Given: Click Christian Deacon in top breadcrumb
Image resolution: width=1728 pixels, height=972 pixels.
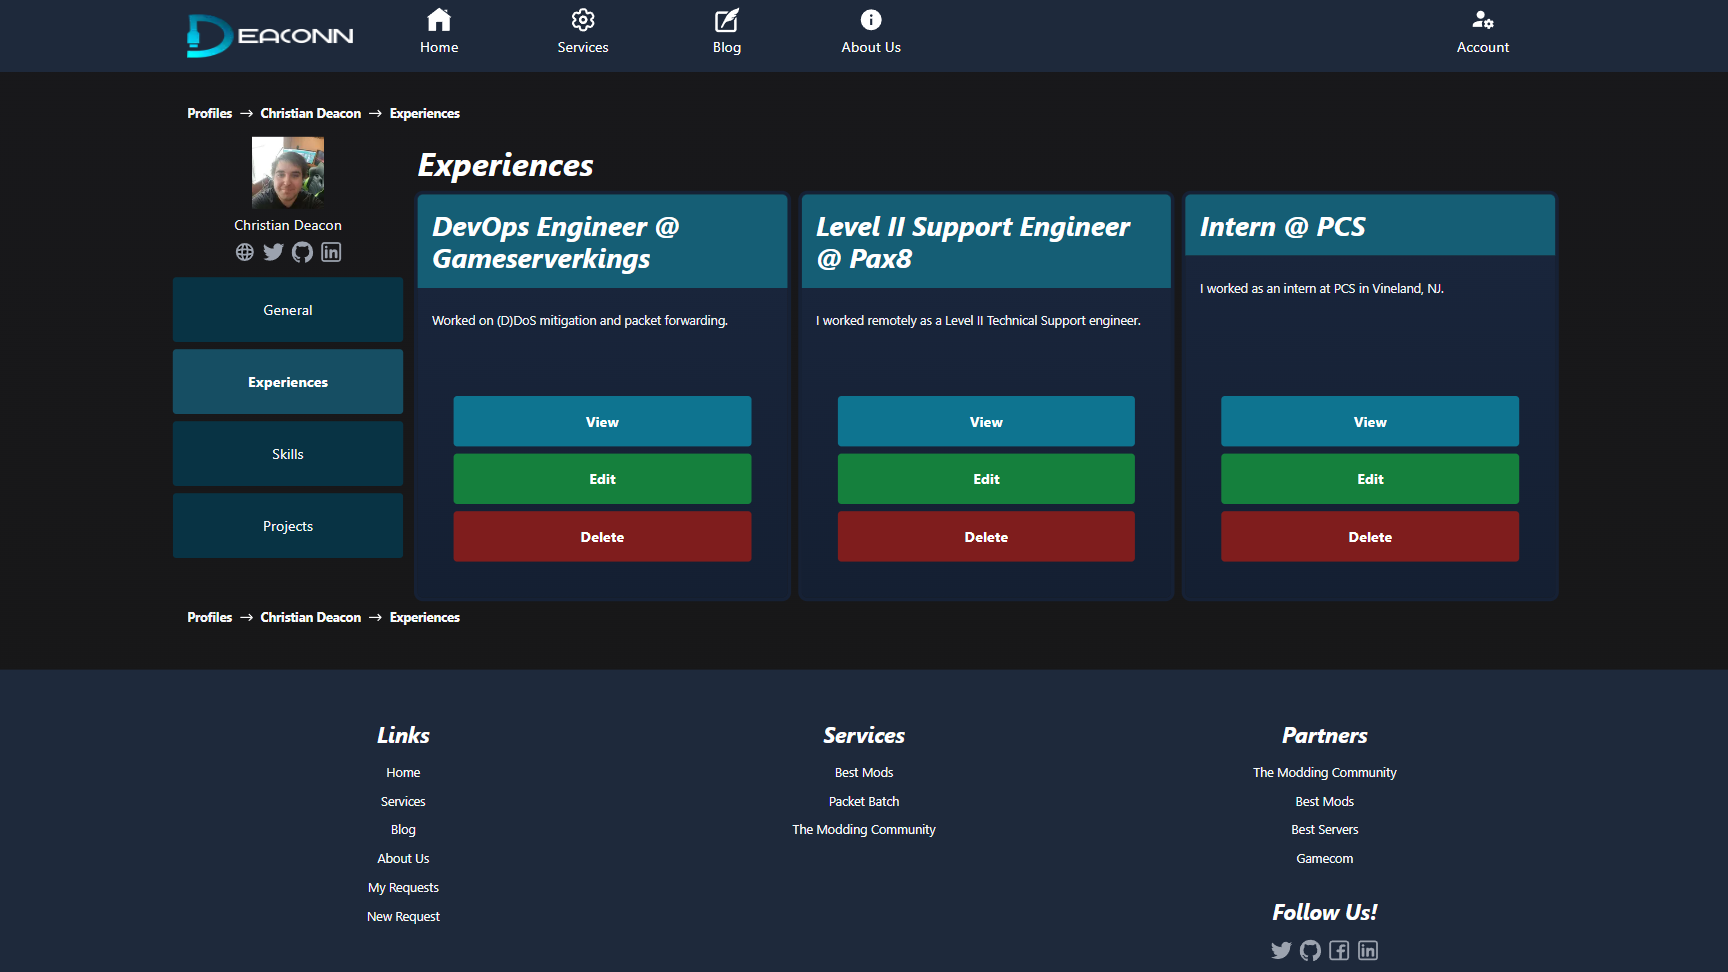Looking at the screenshot, I should (x=311, y=113).
